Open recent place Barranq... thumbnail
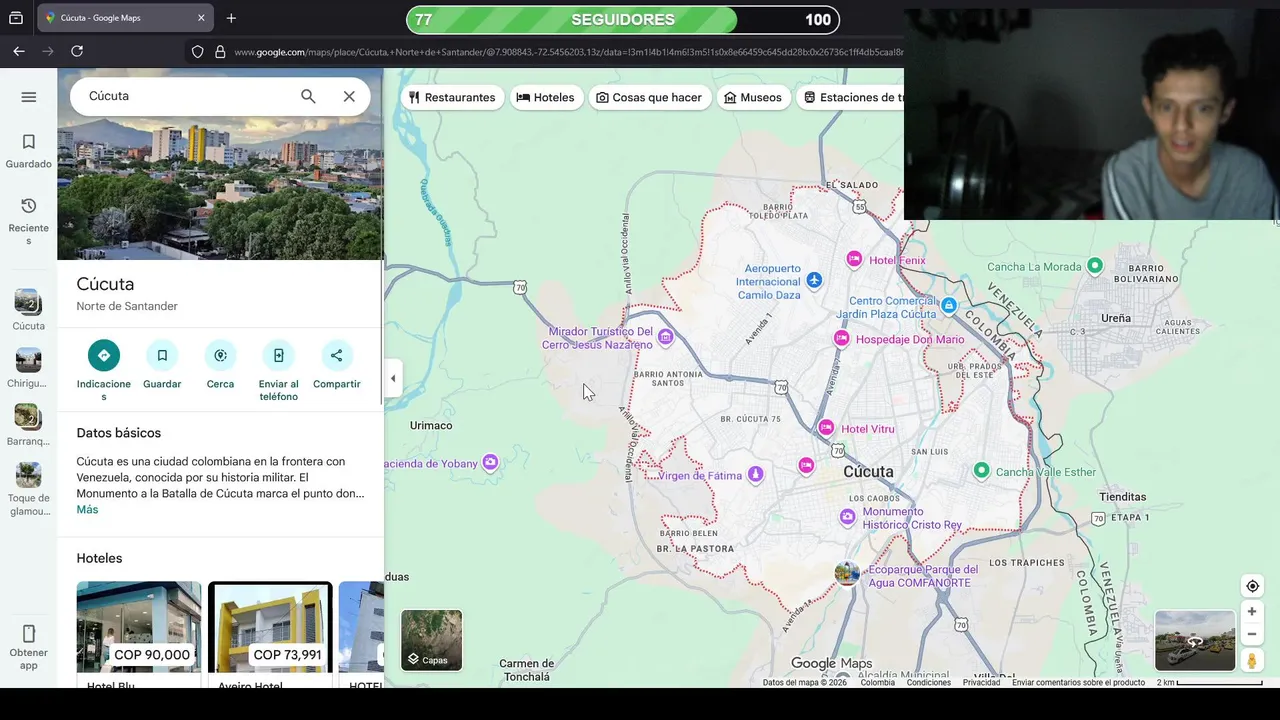 point(28,417)
